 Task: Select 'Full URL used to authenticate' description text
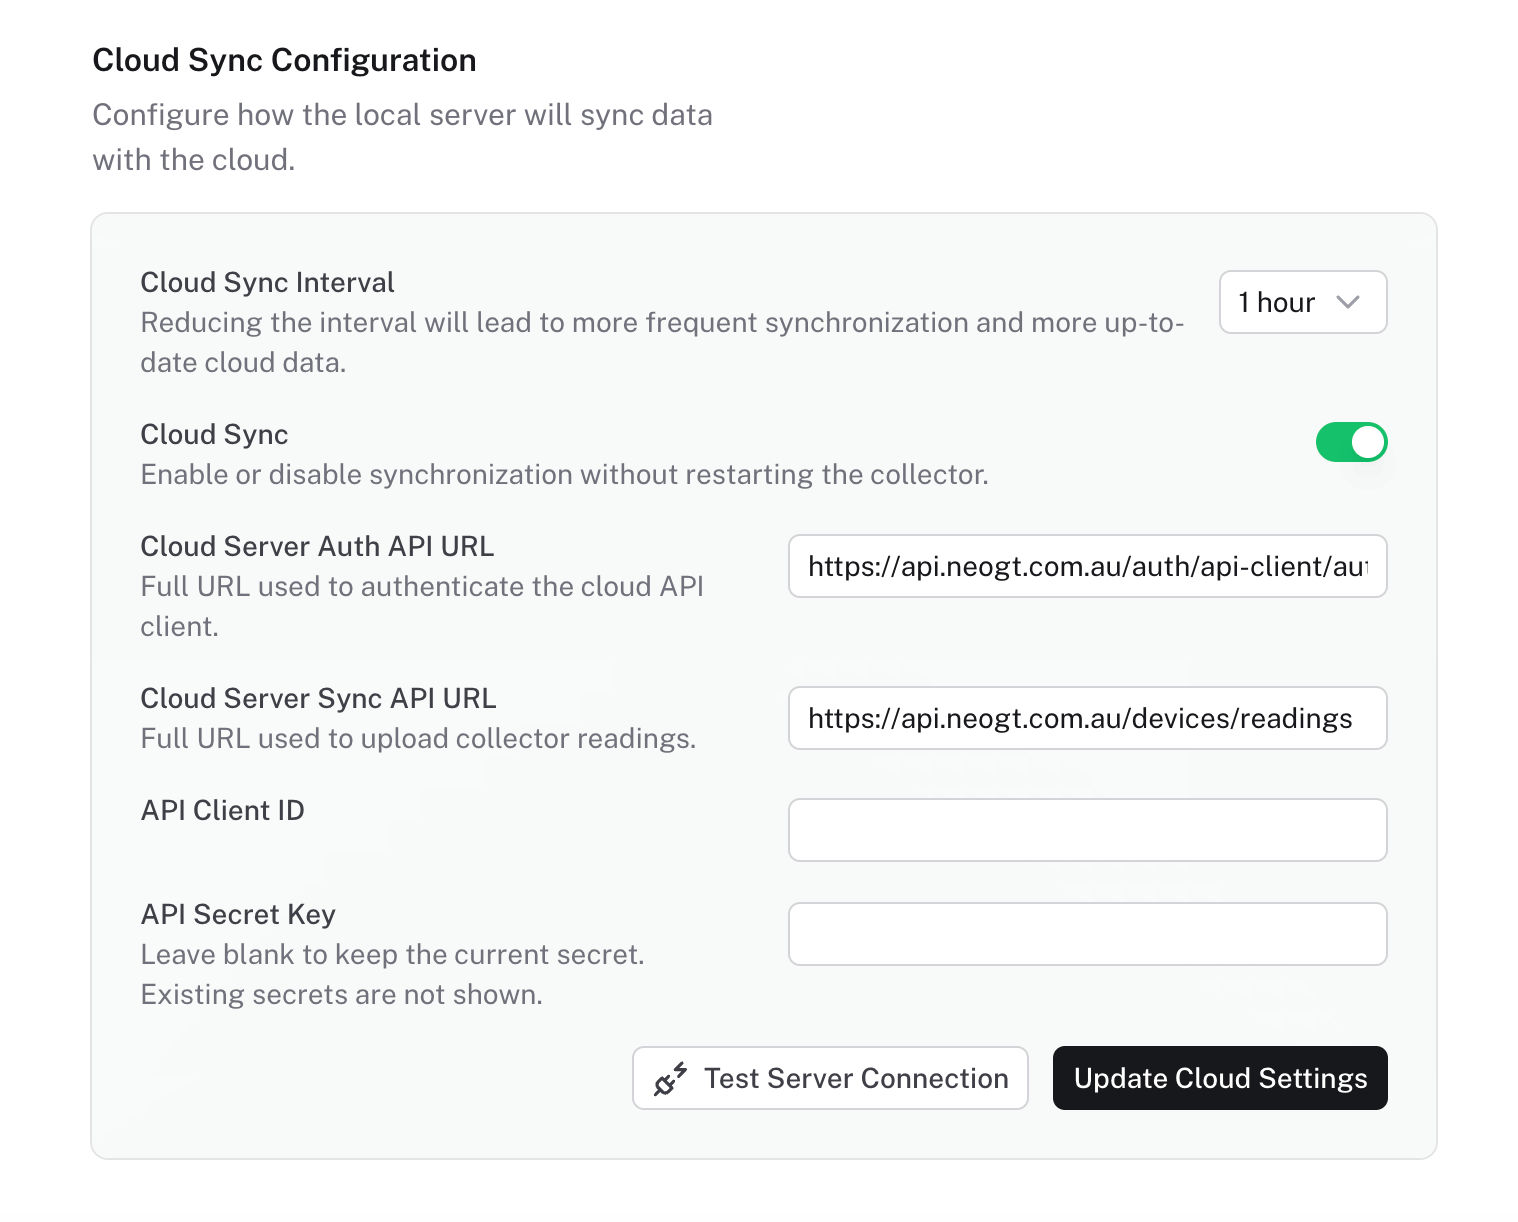422,606
